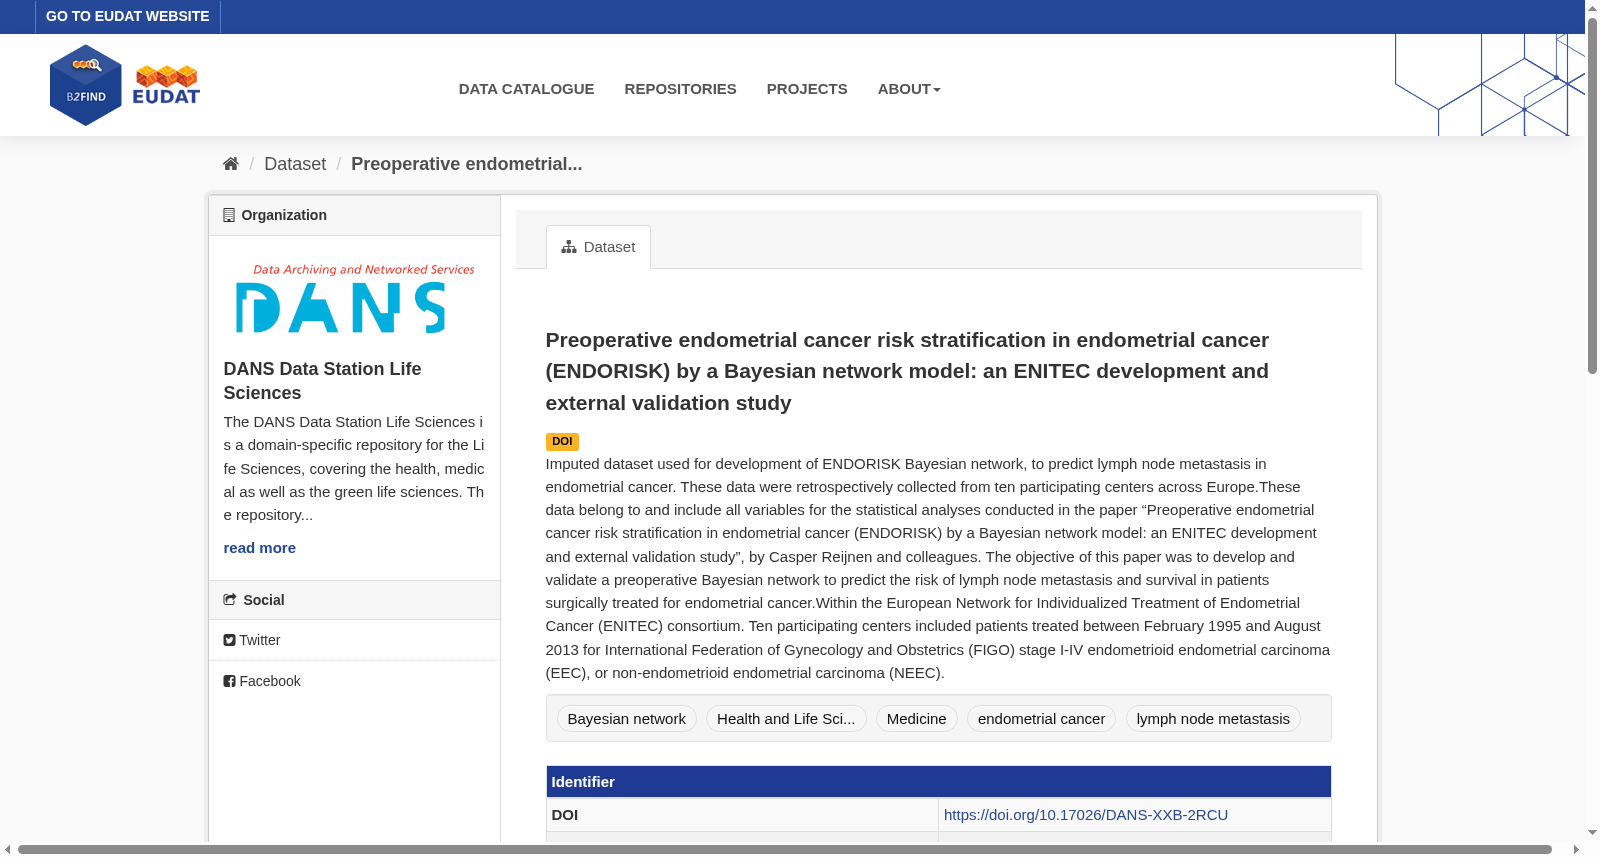Go to home via breadcrumb house icon

click(231, 164)
